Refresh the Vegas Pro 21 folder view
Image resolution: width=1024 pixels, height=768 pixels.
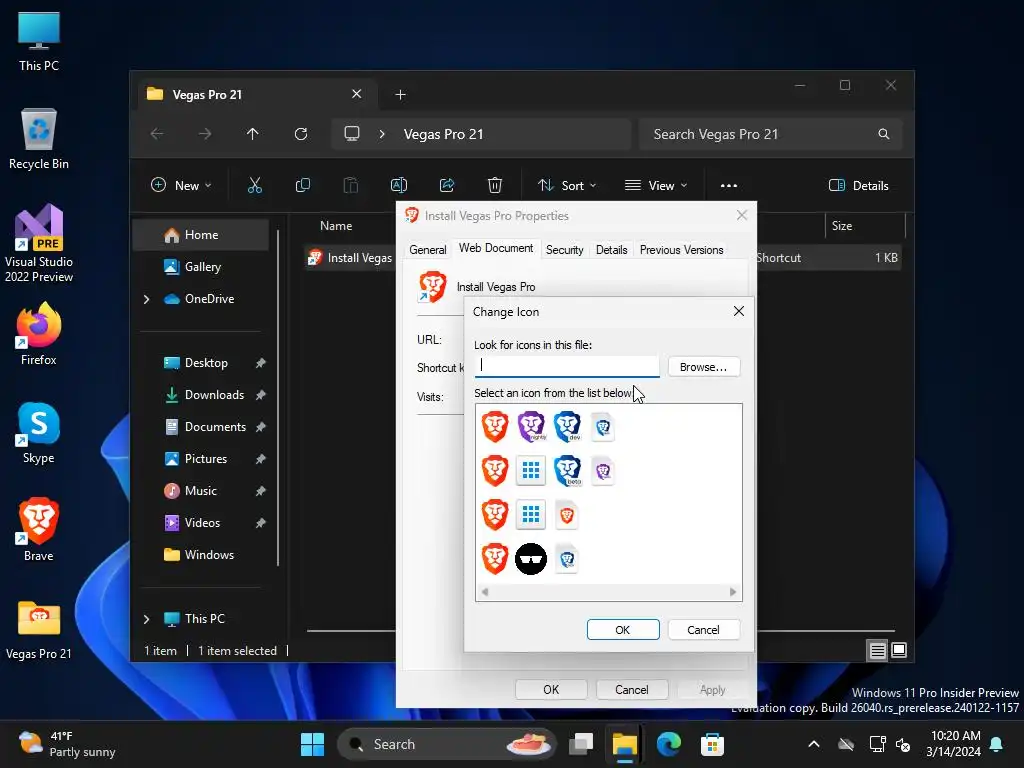(301, 134)
